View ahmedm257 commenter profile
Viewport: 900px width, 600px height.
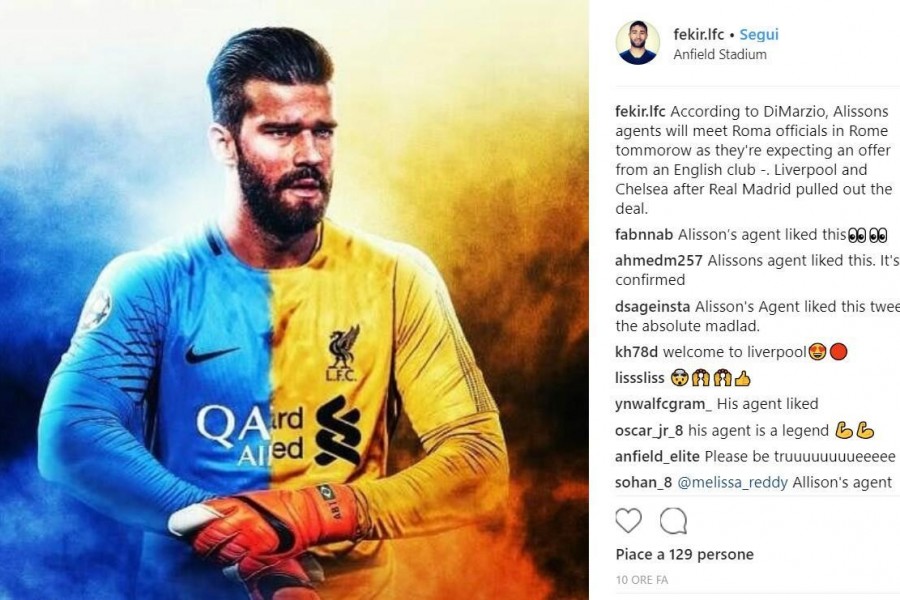tap(658, 261)
